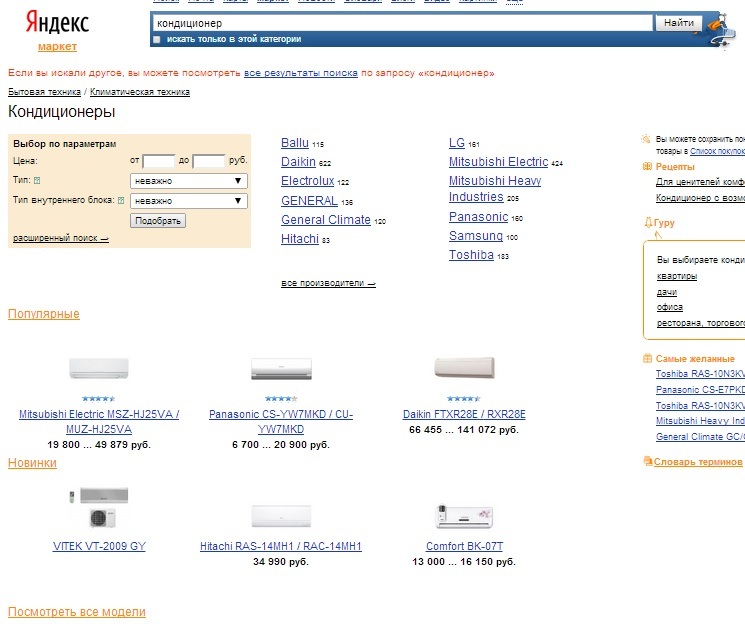Select Ballu manufacturer link
The height and width of the screenshot is (624, 745).
[x=295, y=143]
